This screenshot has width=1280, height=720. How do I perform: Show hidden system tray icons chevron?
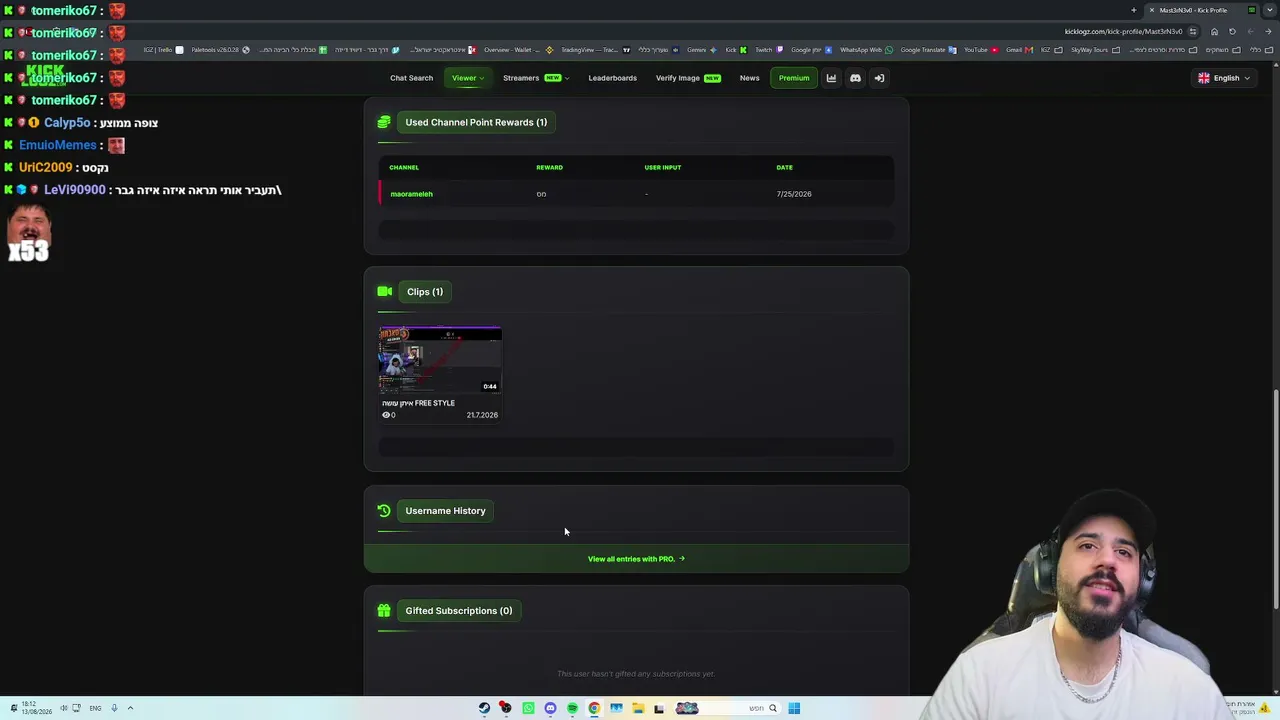tap(130, 708)
